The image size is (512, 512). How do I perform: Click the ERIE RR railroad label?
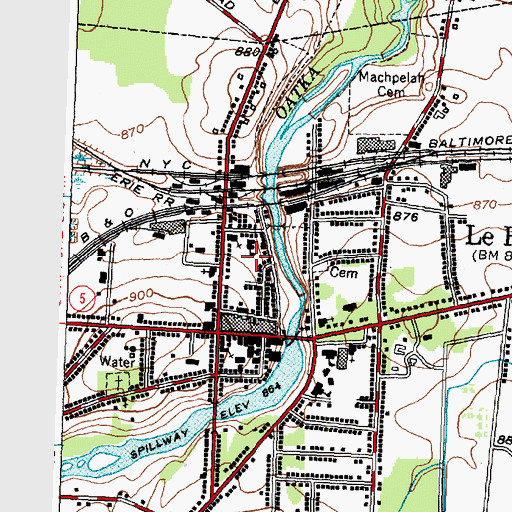click(142, 189)
